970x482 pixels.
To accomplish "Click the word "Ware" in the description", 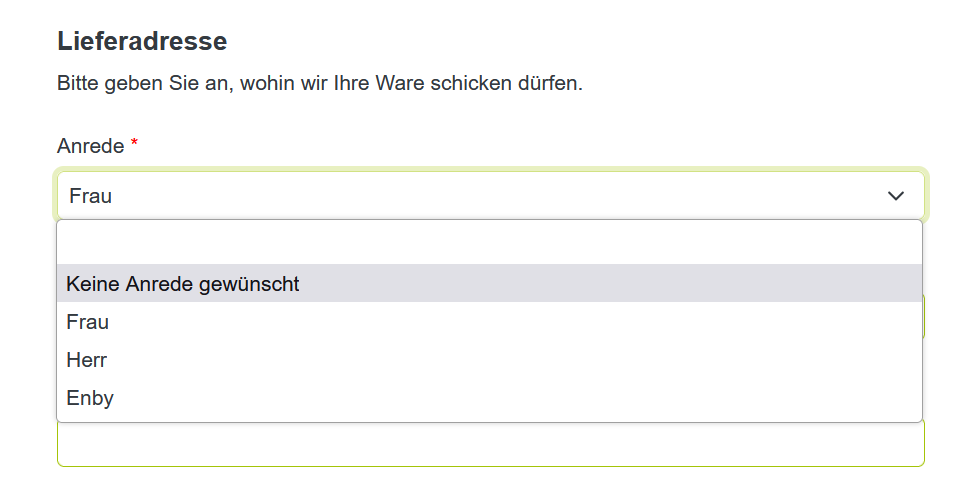I will click(x=400, y=83).
